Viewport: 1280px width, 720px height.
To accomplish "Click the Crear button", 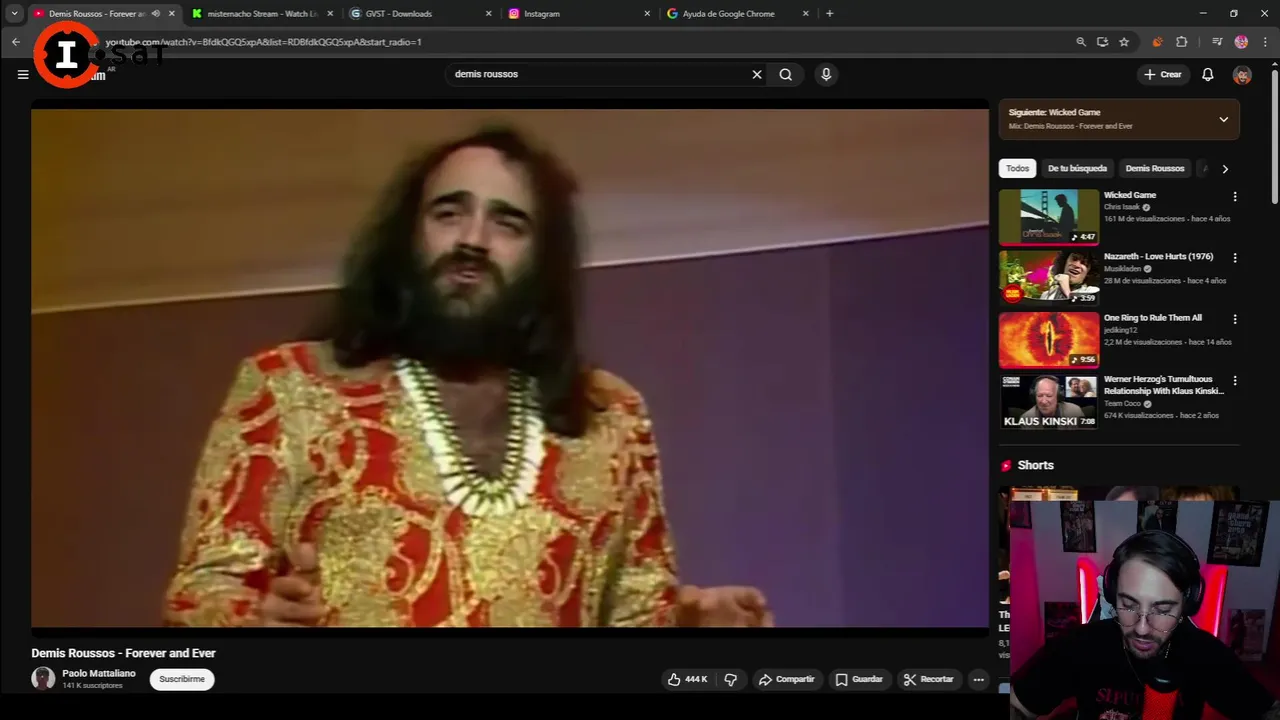I will click(1163, 74).
